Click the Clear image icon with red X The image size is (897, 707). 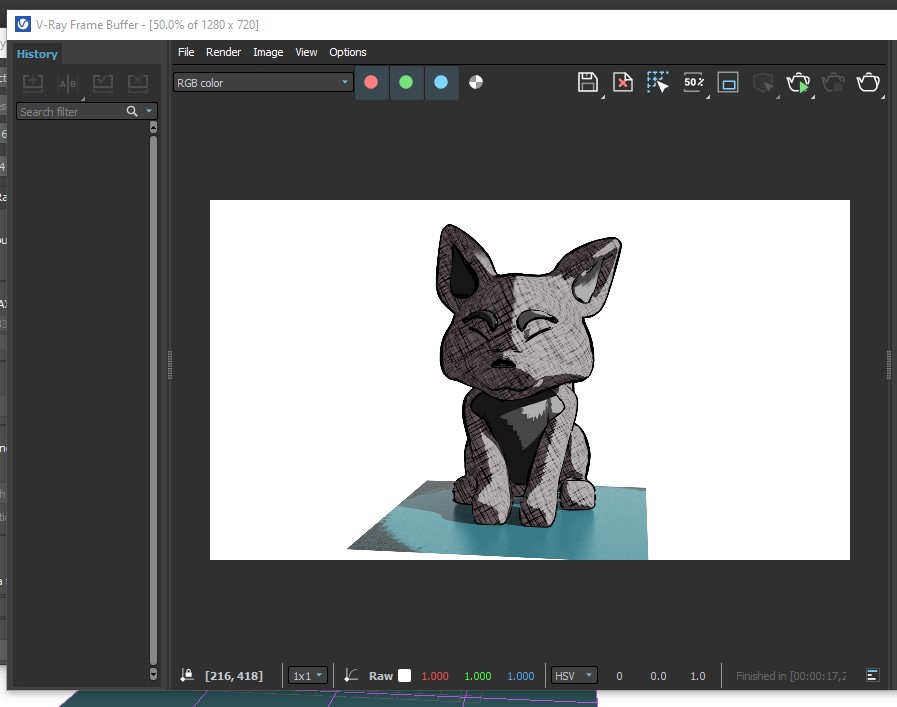point(623,83)
